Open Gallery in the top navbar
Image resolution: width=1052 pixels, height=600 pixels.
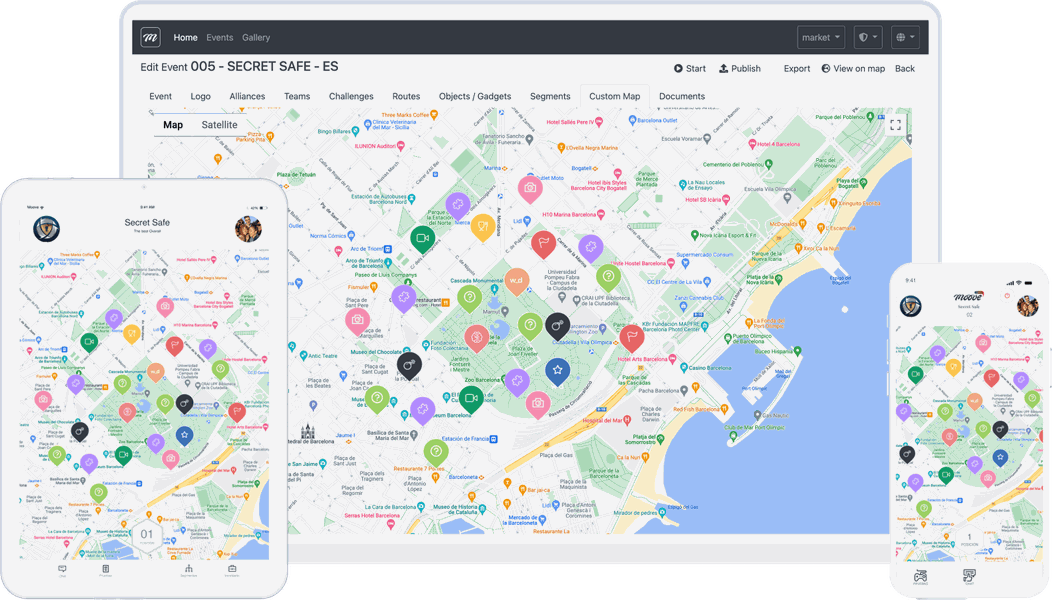point(256,38)
